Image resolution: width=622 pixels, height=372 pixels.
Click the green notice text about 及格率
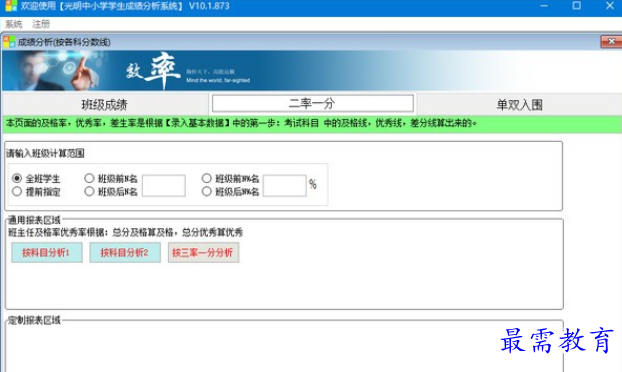241,123
